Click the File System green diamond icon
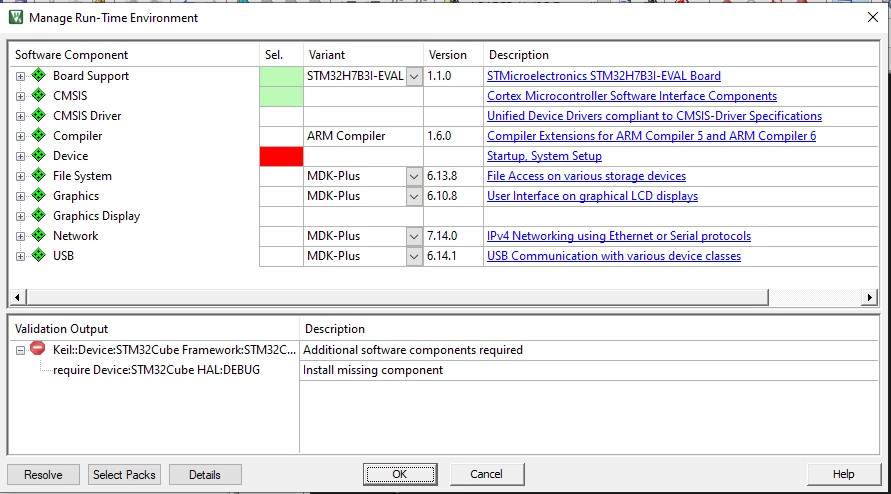This screenshot has width=891, height=494. pos(39,175)
